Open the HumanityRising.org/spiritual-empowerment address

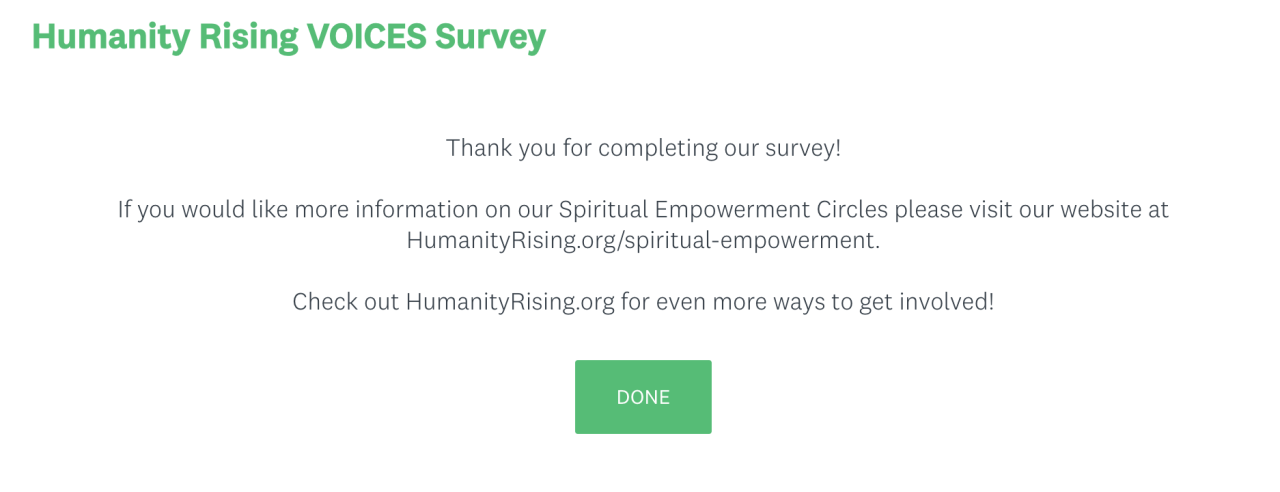pyautogui.click(x=642, y=241)
